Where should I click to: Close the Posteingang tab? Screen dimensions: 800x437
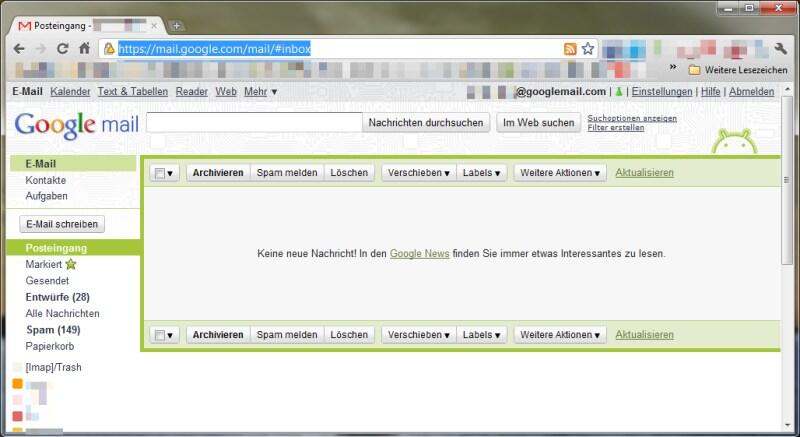pyautogui.click(x=154, y=25)
